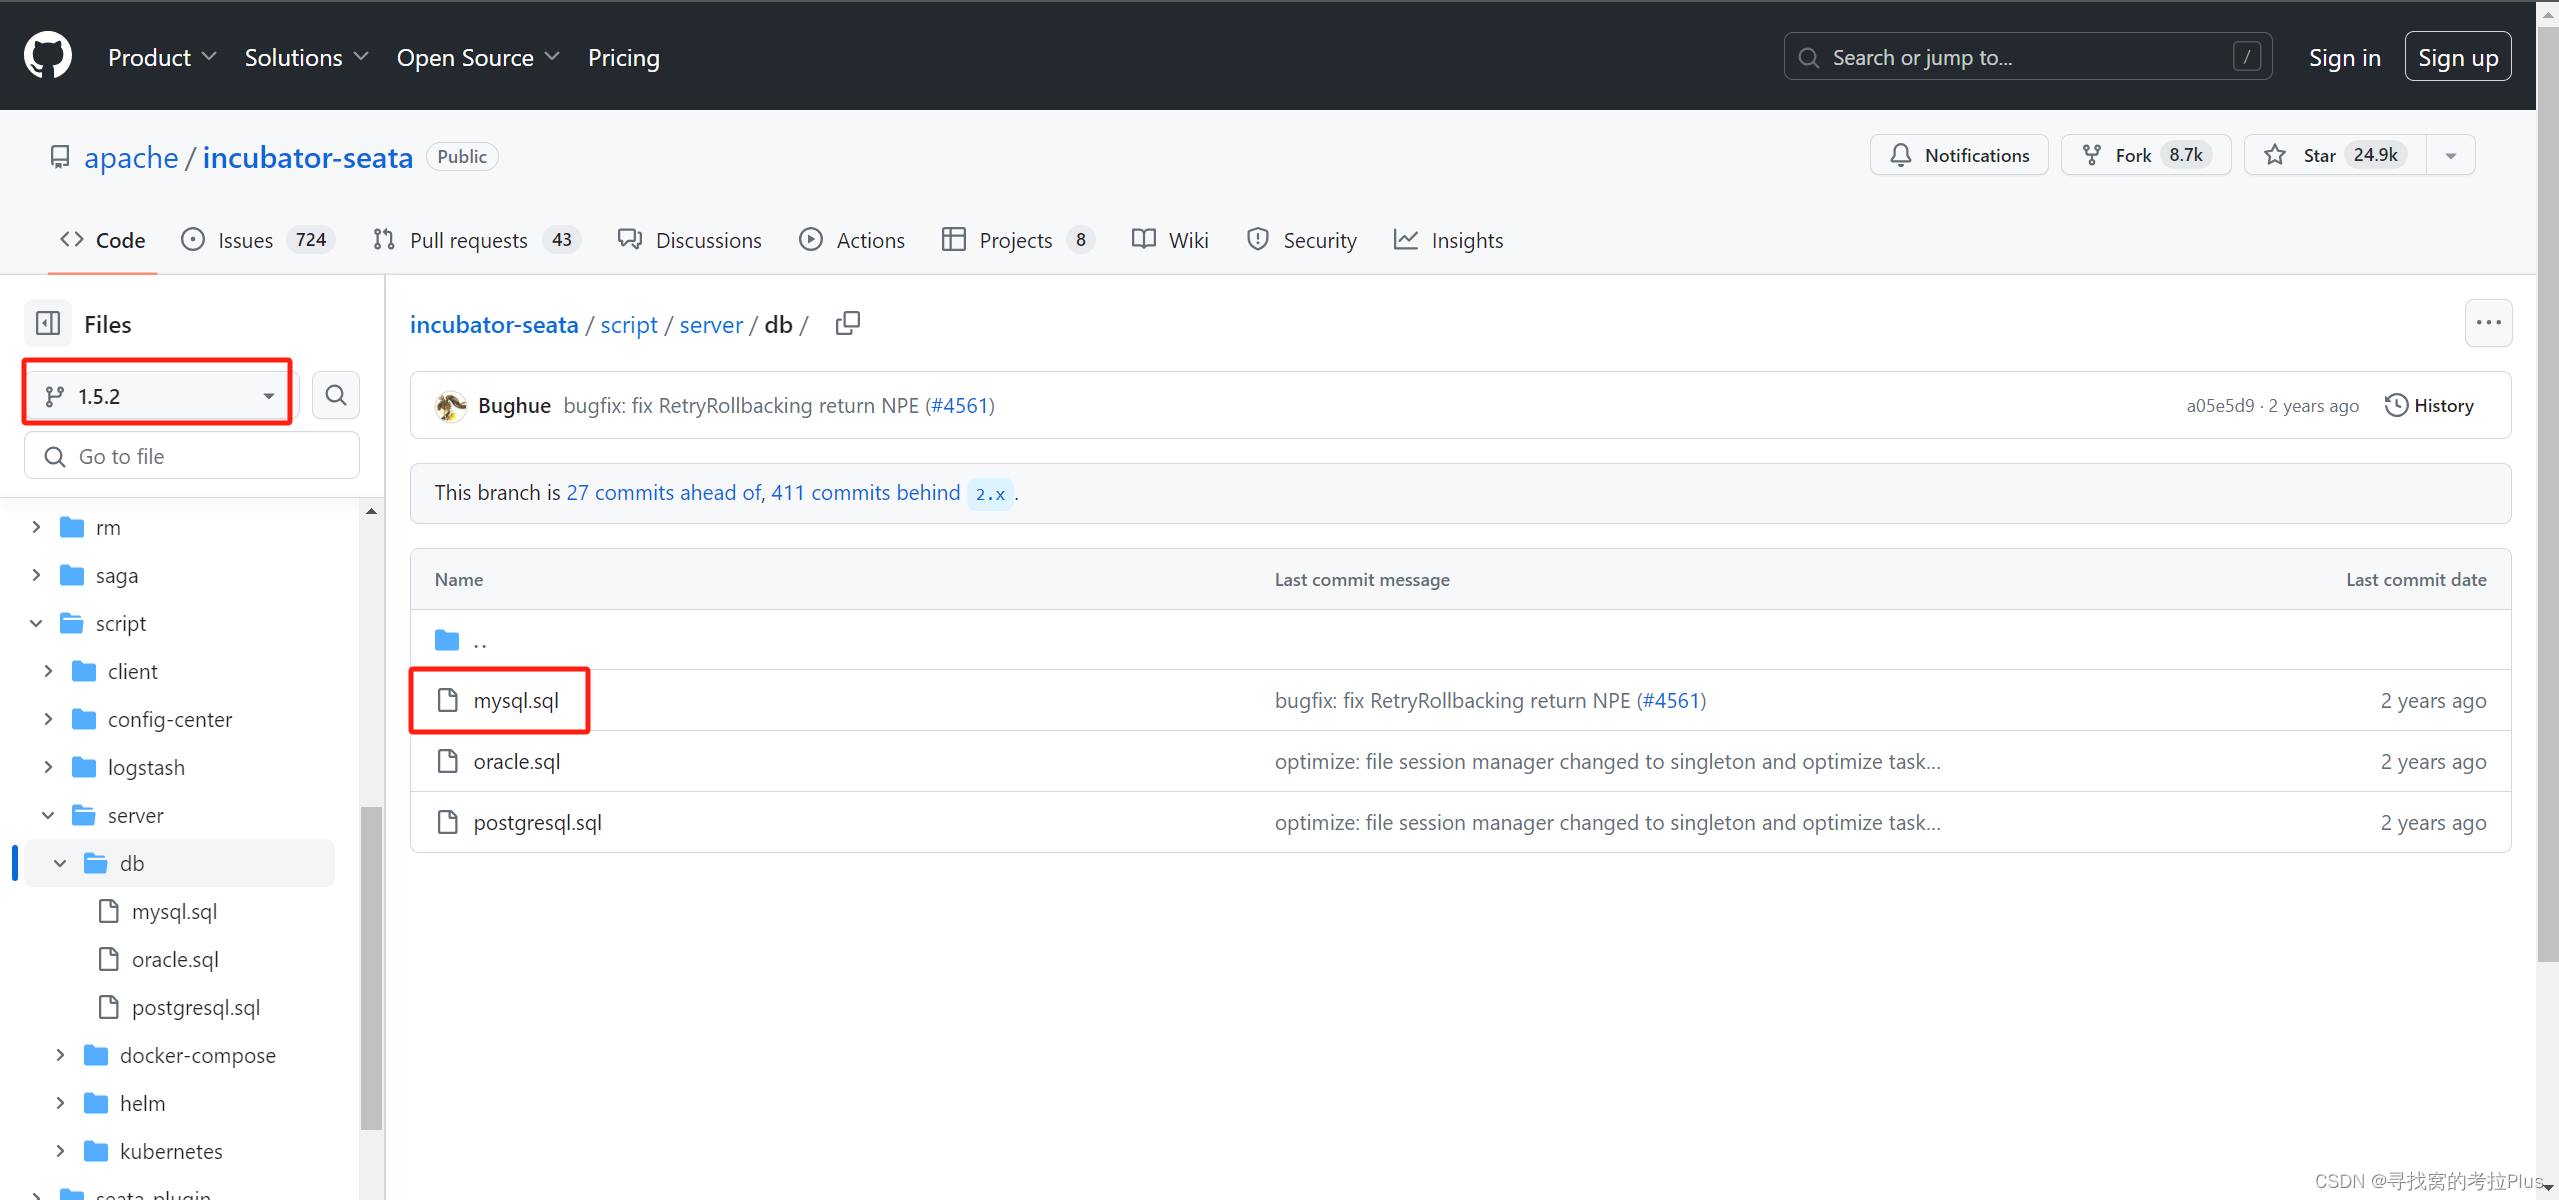Image resolution: width=2559 pixels, height=1200 pixels.
Task: Collapse the Files side panel icon
Action: point(48,324)
